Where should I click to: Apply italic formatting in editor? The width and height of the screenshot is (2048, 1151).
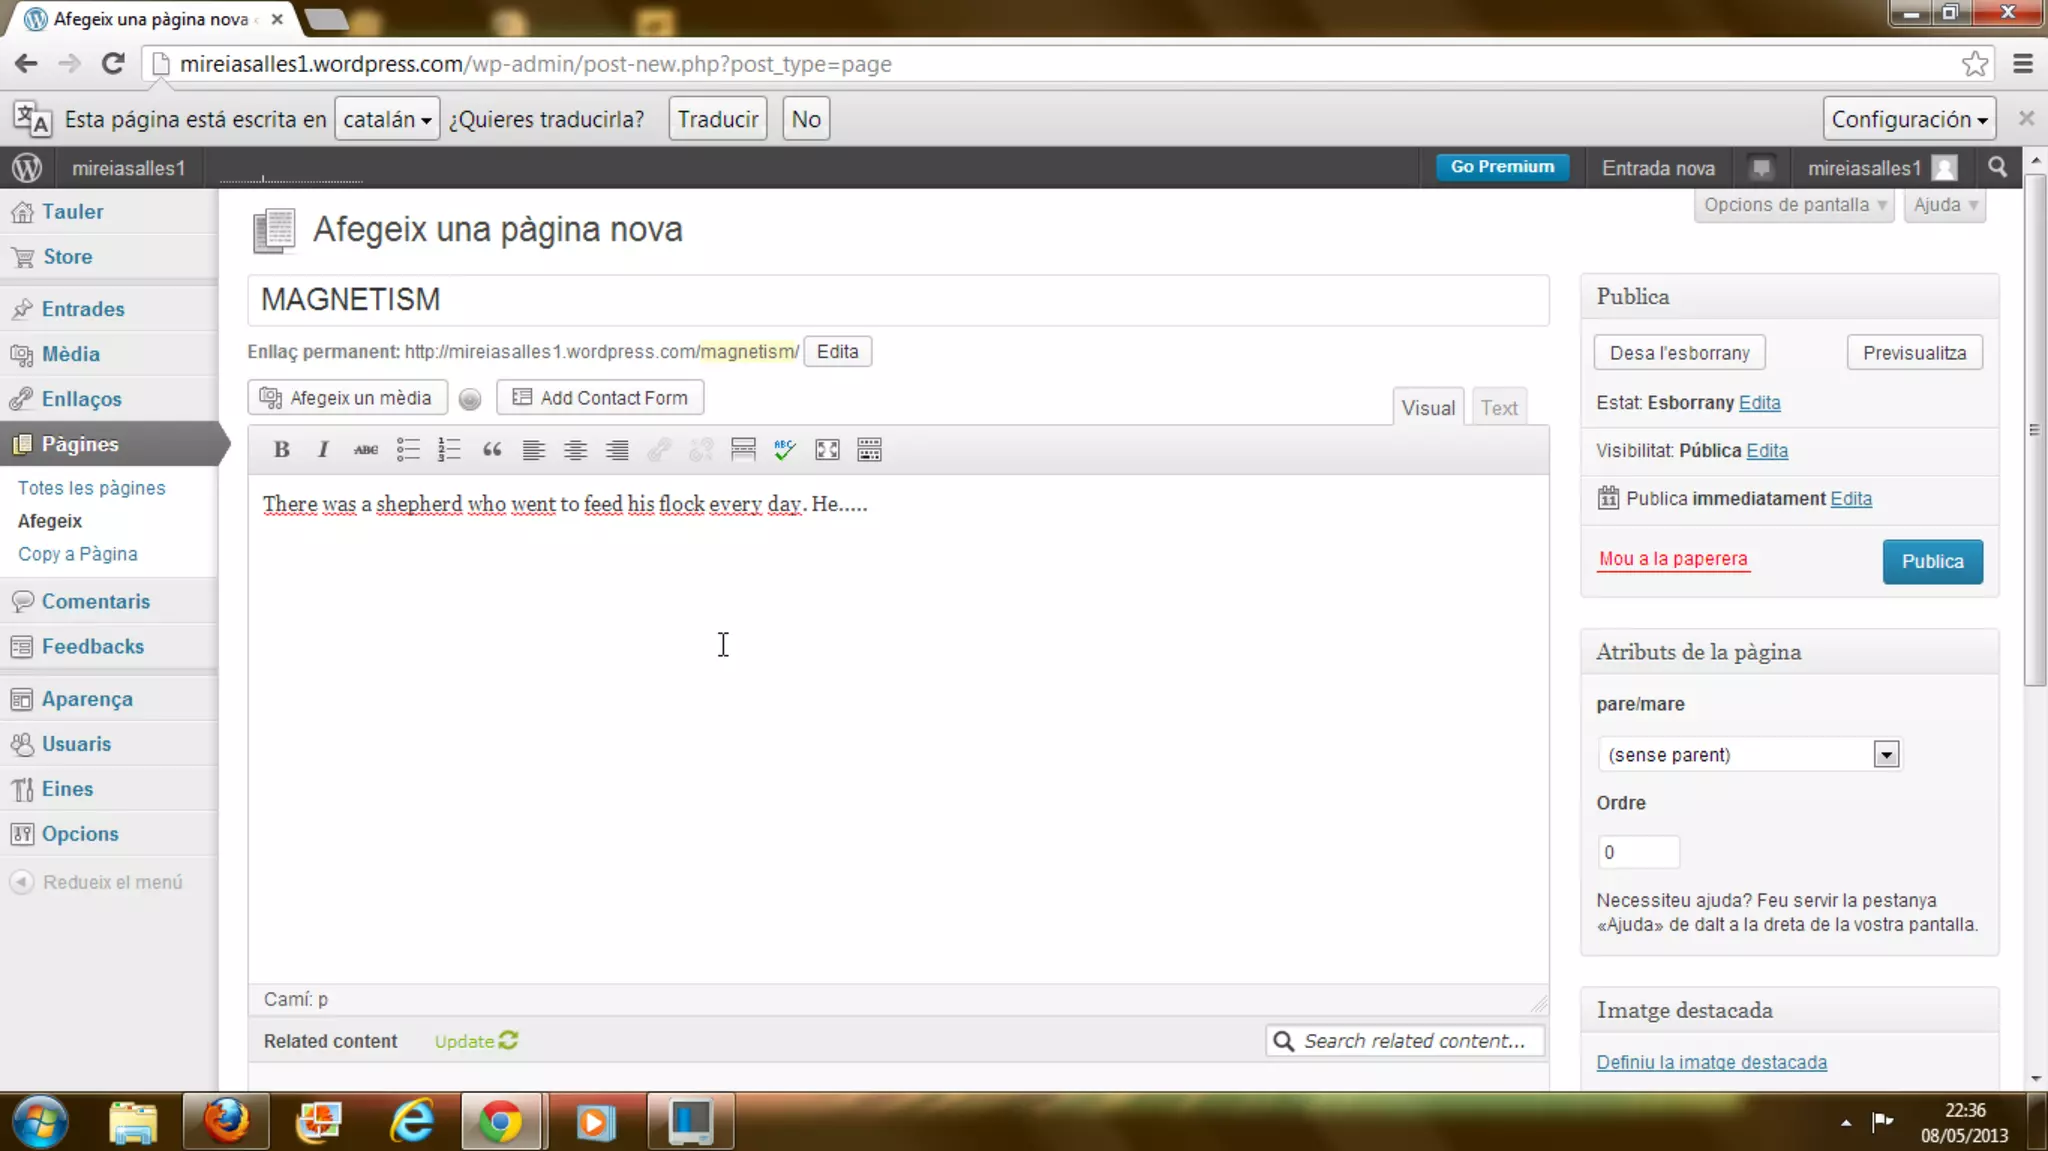pyautogui.click(x=323, y=450)
